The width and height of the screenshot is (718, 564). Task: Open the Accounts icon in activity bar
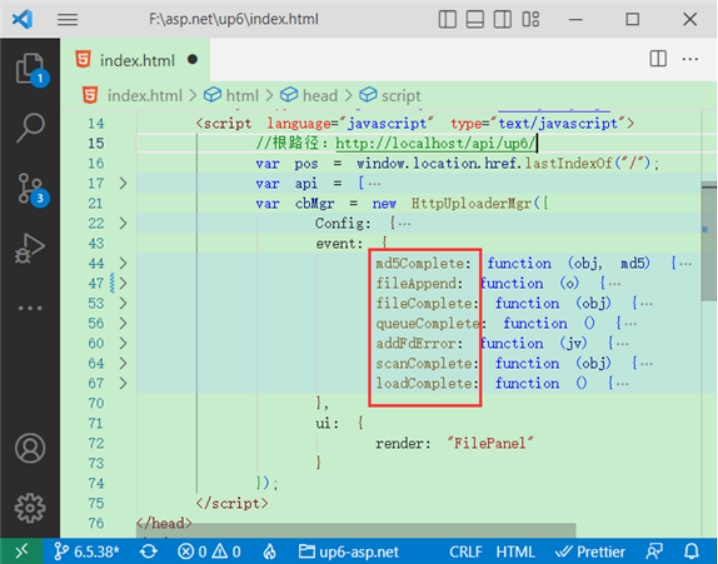pyautogui.click(x=30, y=448)
